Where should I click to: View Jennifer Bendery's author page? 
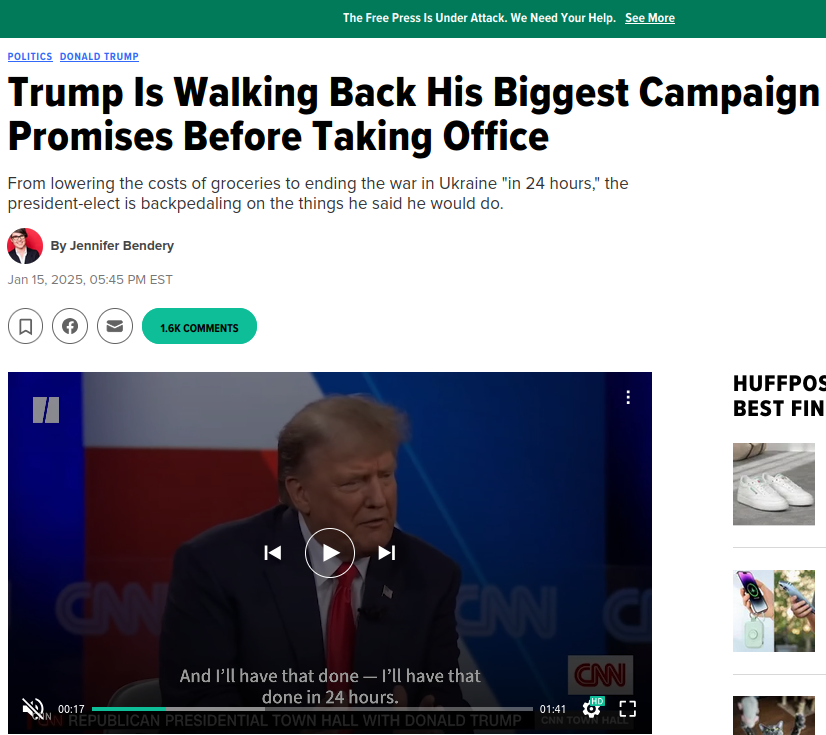pos(112,246)
